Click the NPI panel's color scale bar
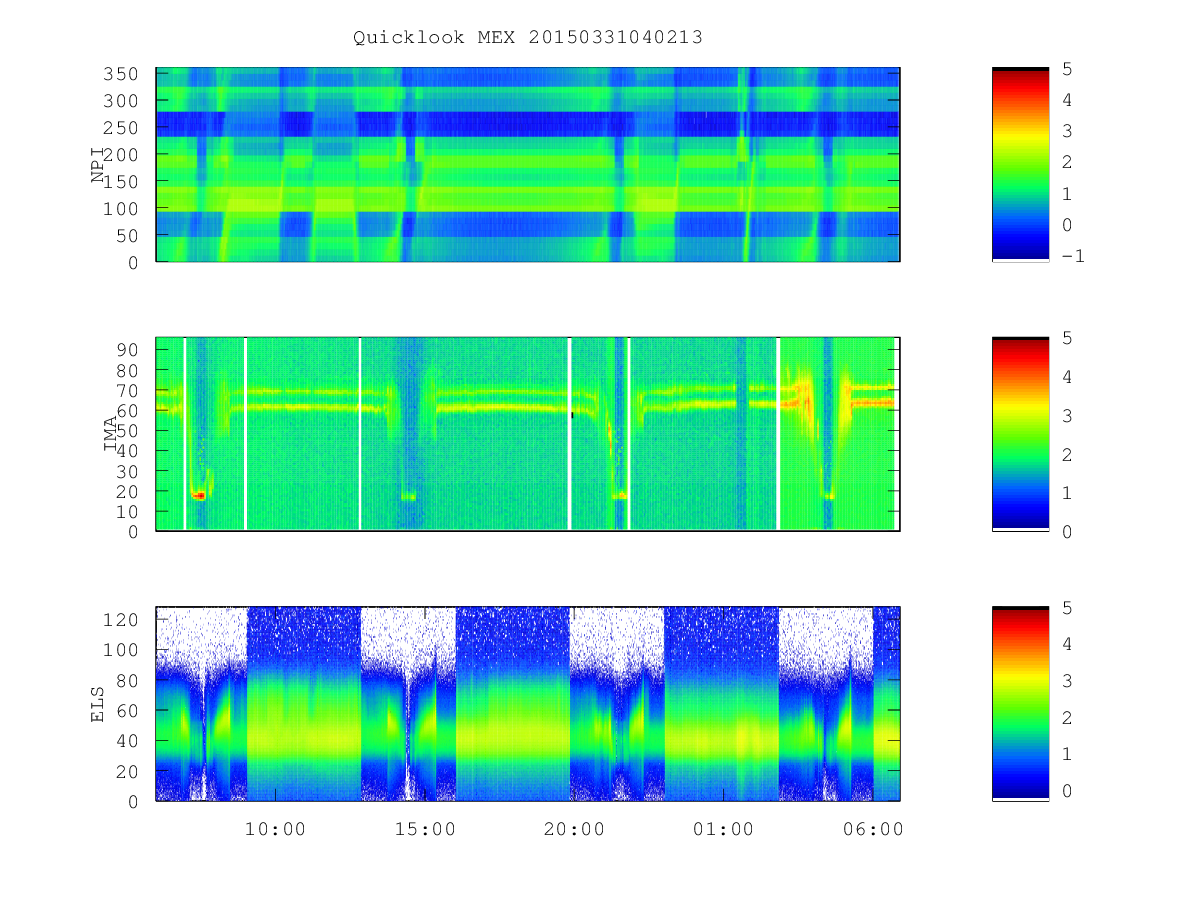 [1020, 165]
